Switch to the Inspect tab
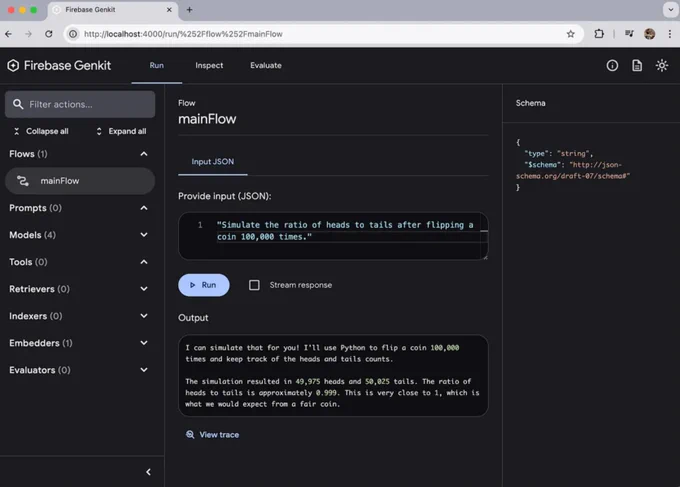This screenshot has width=680, height=487. [209, 65]
